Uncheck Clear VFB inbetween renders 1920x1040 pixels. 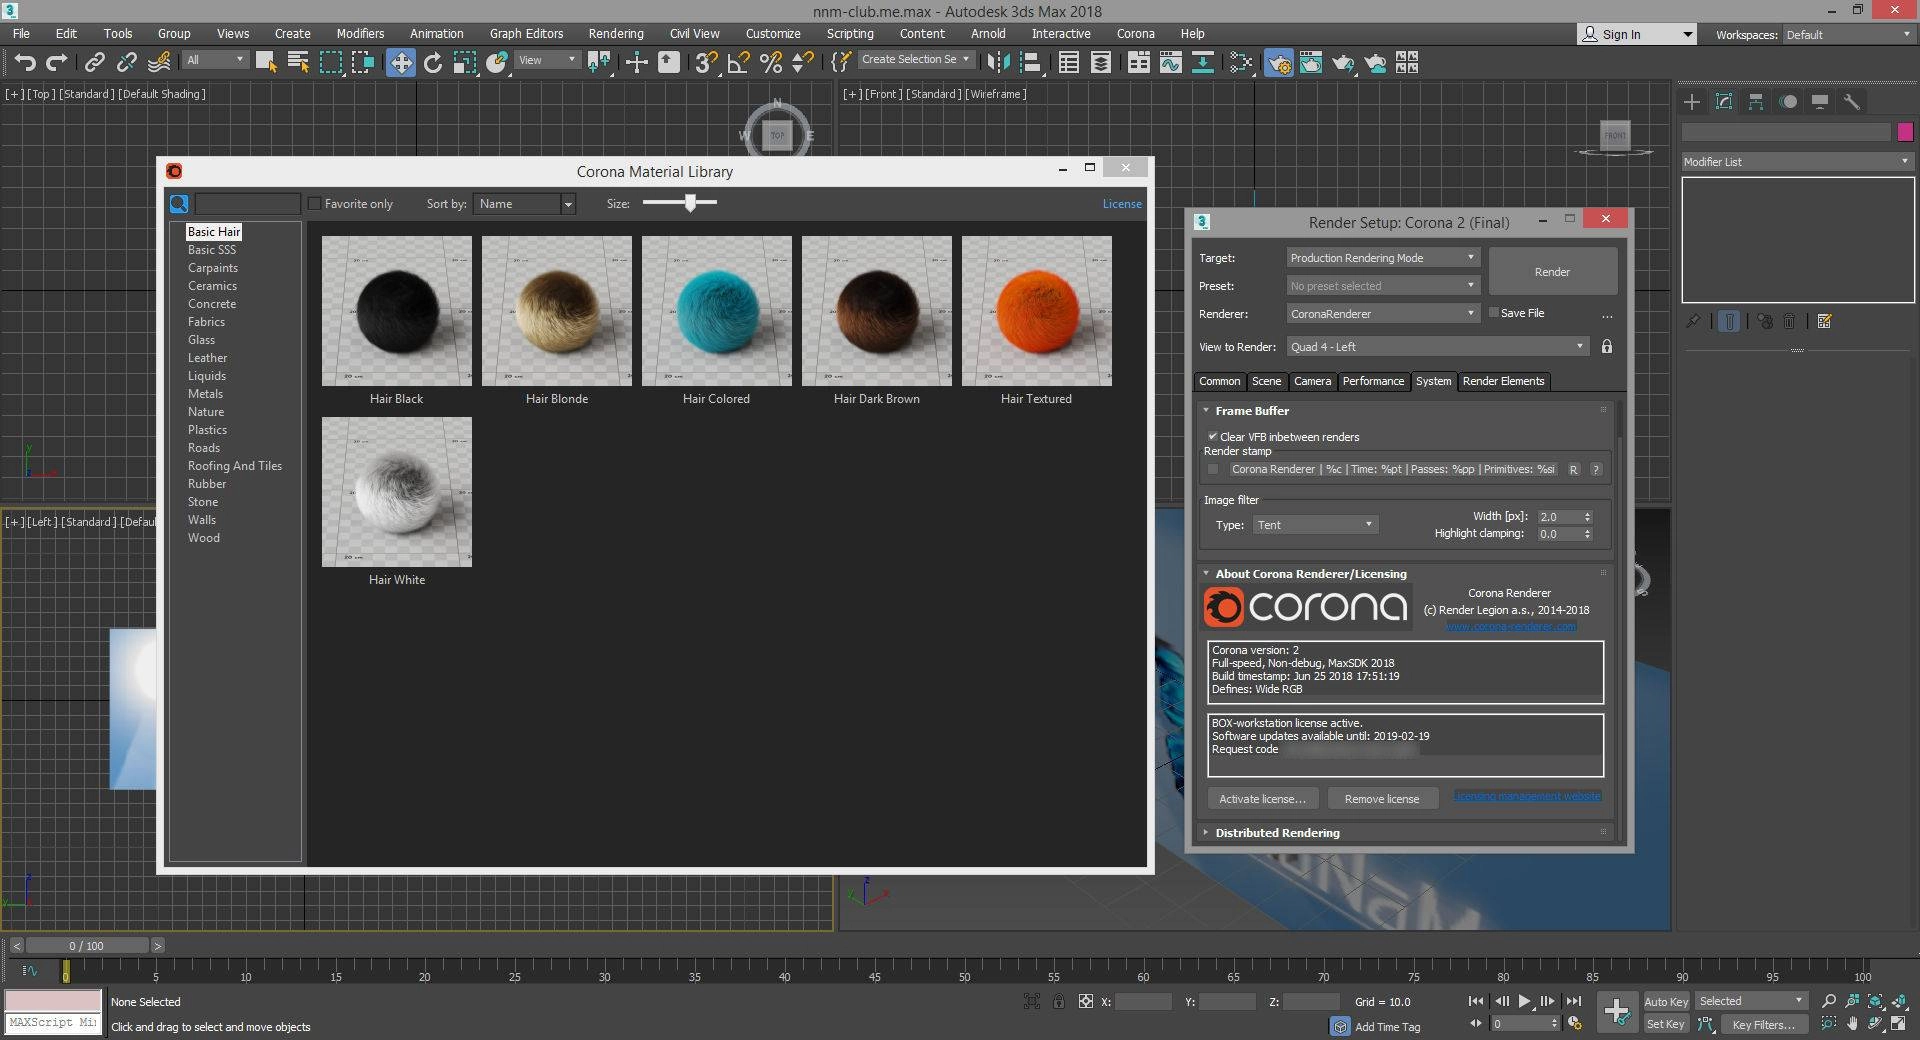click(1212, 436)
